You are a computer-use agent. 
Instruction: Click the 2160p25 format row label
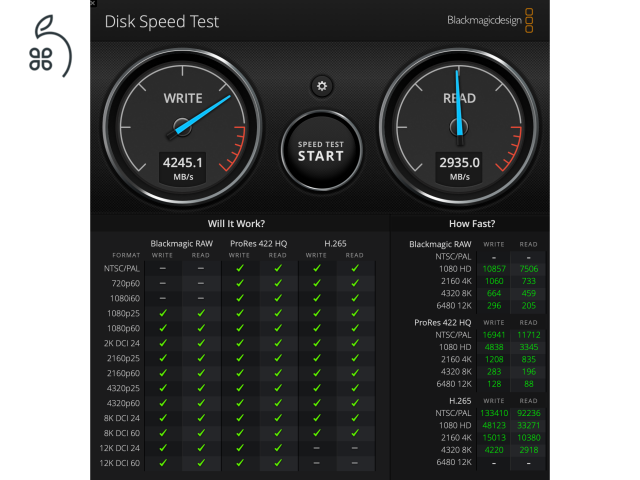(123, 358)
